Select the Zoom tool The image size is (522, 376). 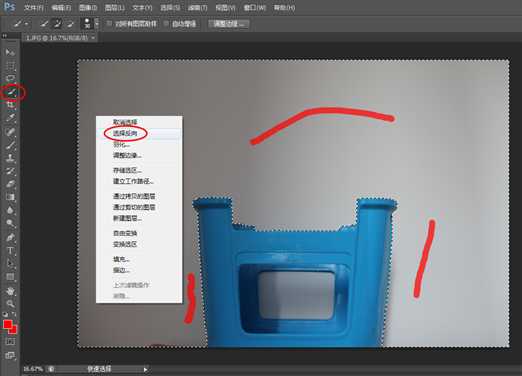10,304
